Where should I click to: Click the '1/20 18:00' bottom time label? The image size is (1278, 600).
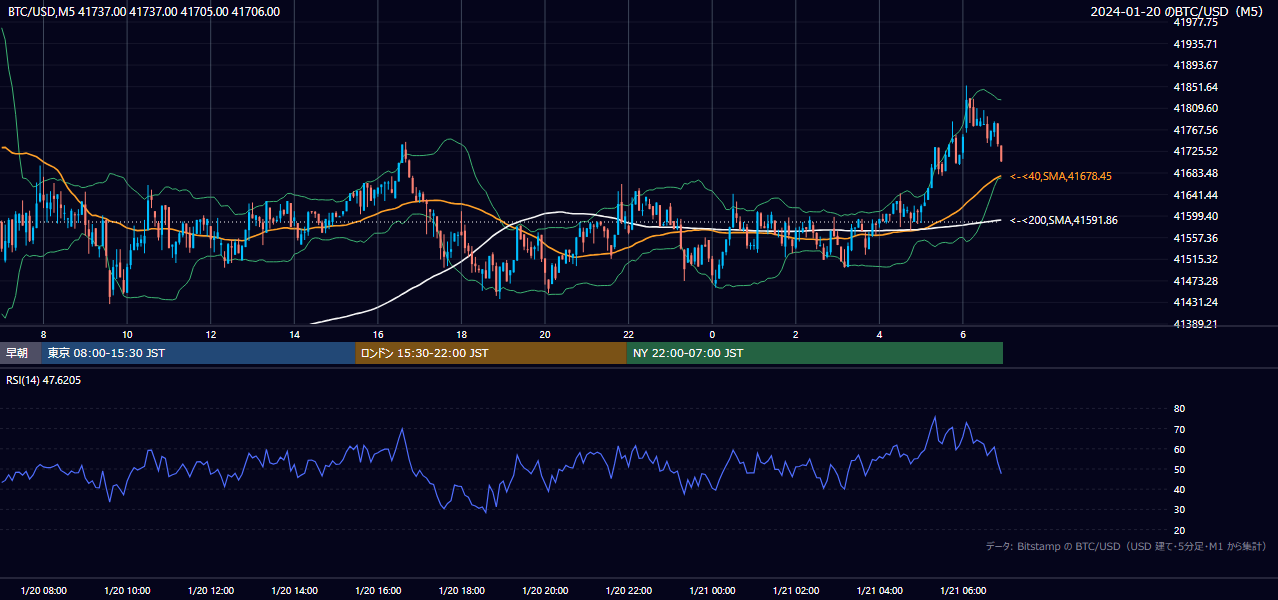pyautogui.click(x=462, y=591)
